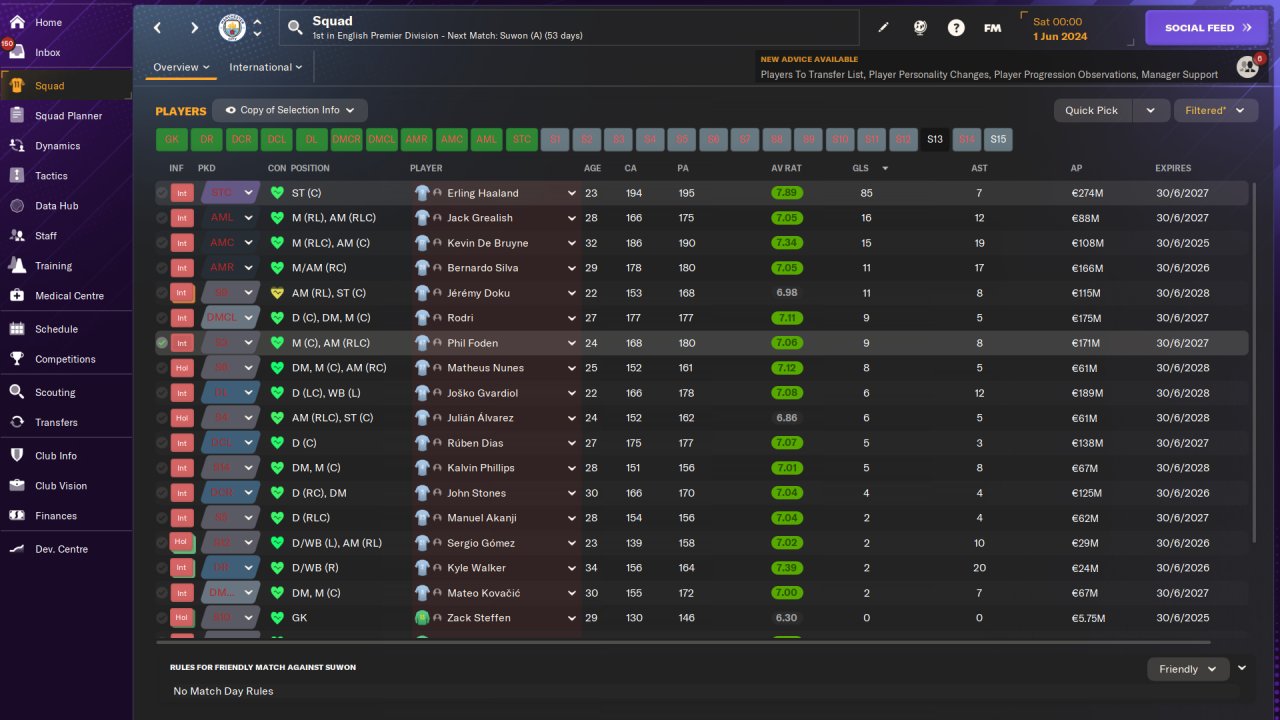Tick the selection circle for Erling Haaland
1280x720 pixels.
[162, 193]
